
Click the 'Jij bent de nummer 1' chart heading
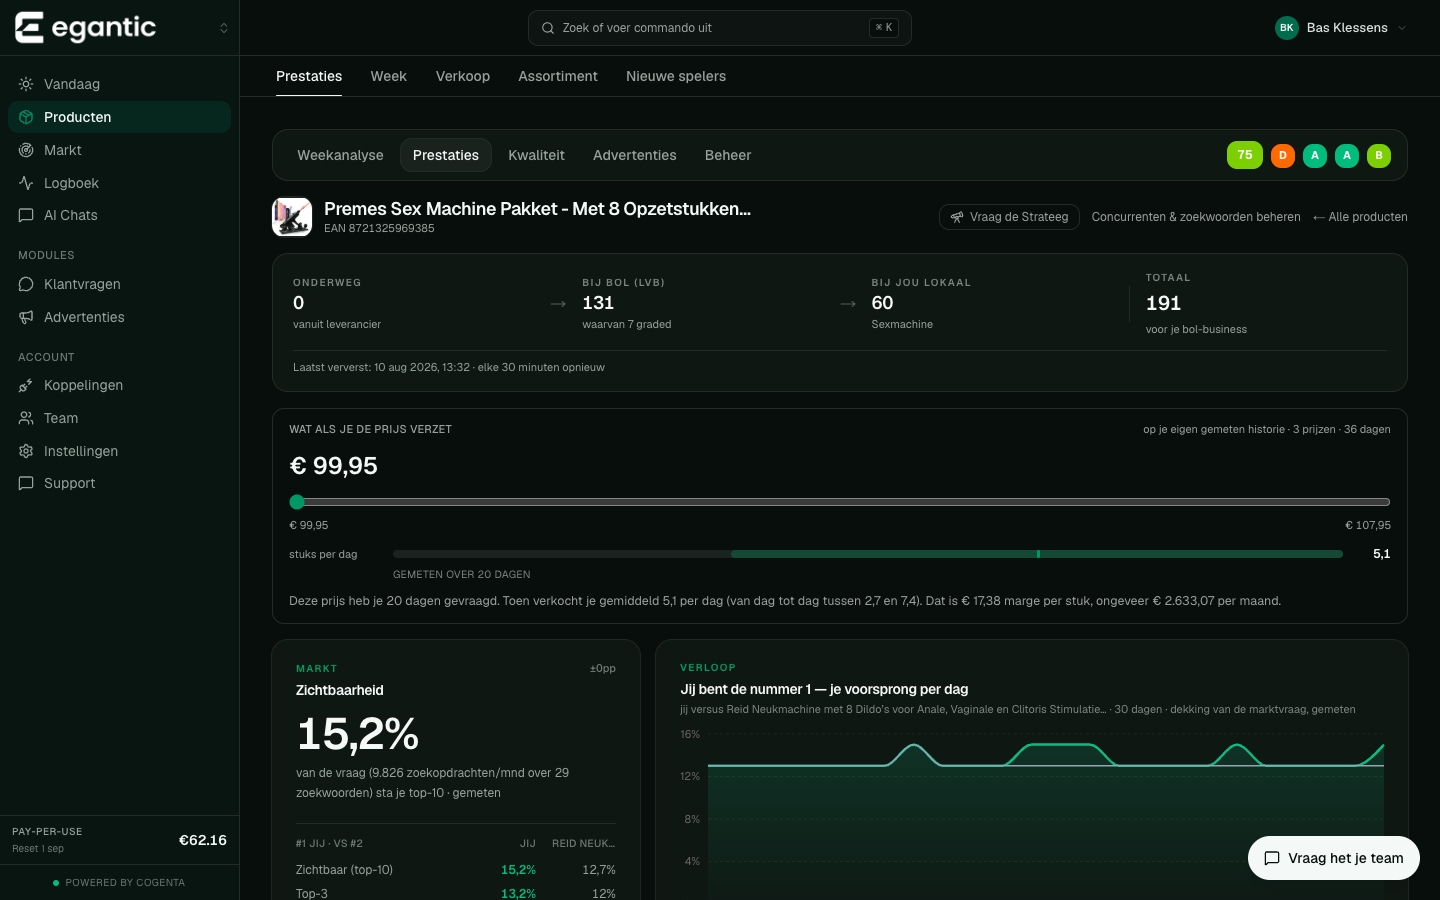click(824, 689)
